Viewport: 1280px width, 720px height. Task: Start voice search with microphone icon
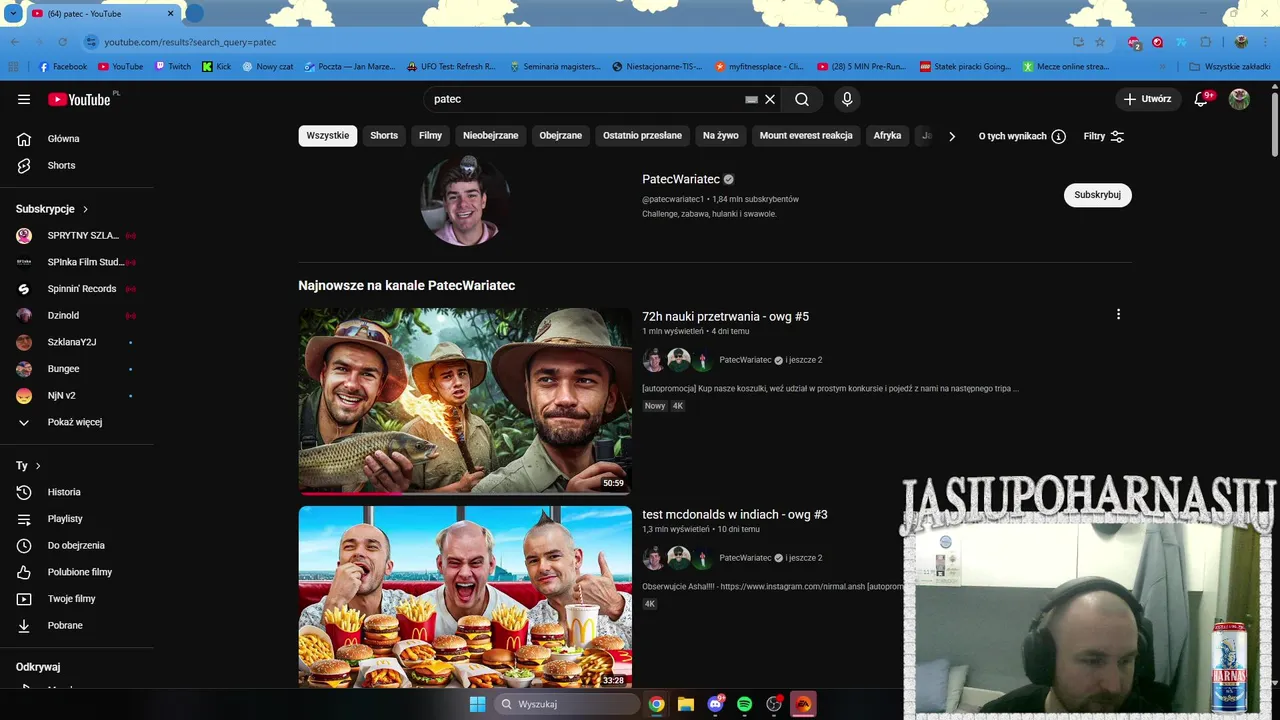[x=847, y=99]
